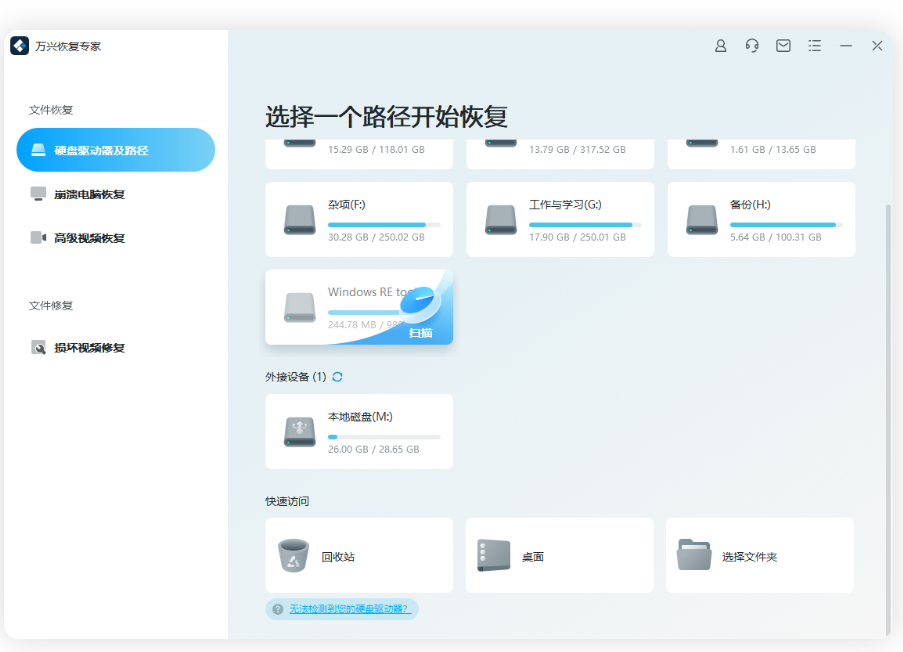Open the list menu icon in the titlebar
This screenshot has height=652, width=903.
coord(815,46)
